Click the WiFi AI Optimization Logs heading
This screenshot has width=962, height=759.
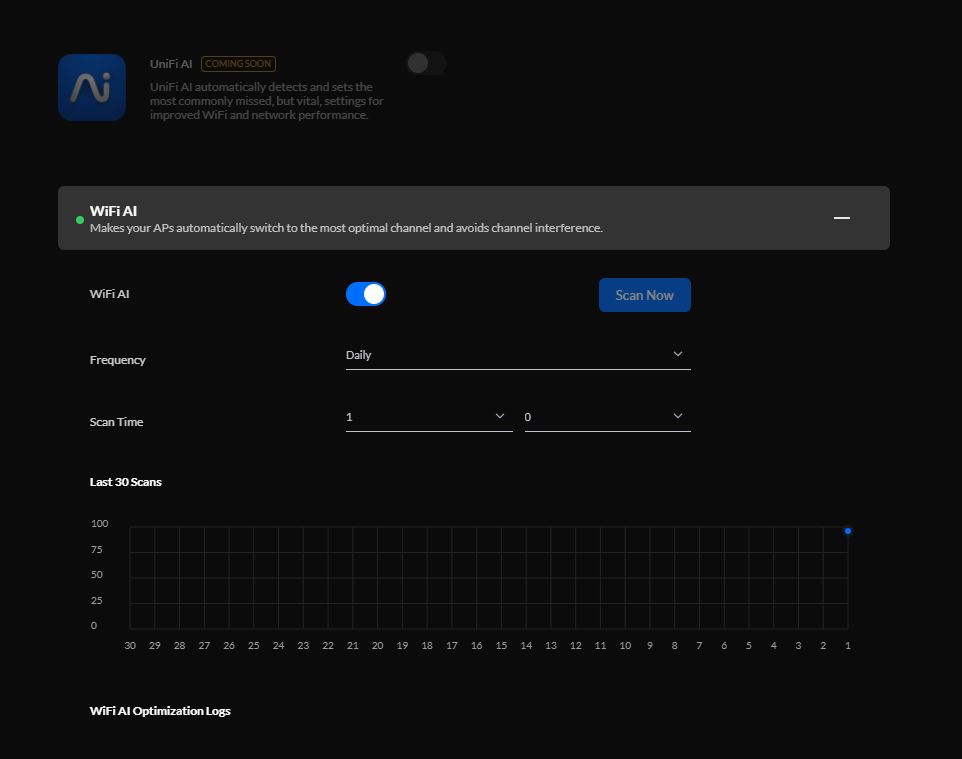[x=160, y=711]
